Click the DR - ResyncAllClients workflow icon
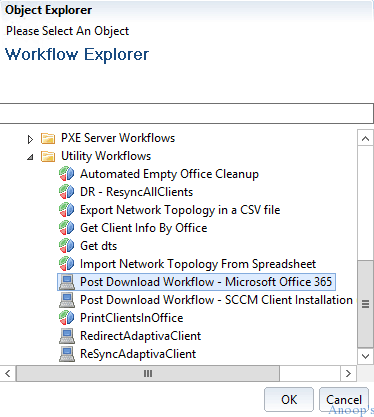 (x=67, y=192)
